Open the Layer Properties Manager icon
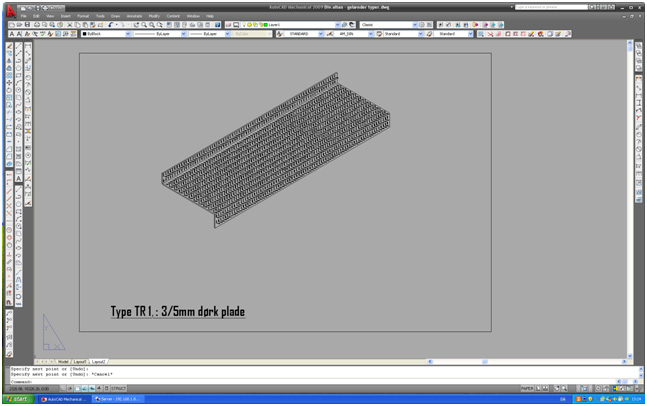This screenshot has height=406, width=647. coord(228,25)
